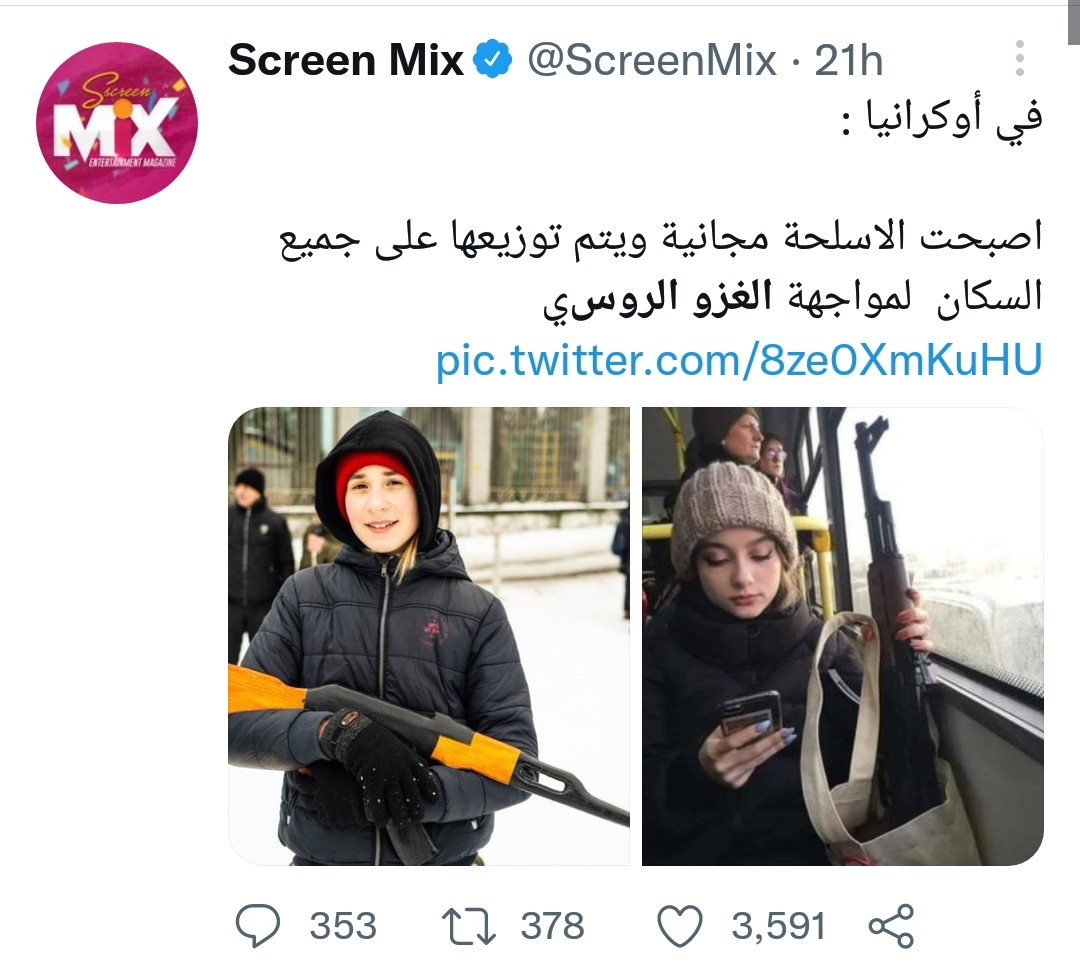
Task: Open the @ScreenMix handle link
Action: click(x=652, y=60)
